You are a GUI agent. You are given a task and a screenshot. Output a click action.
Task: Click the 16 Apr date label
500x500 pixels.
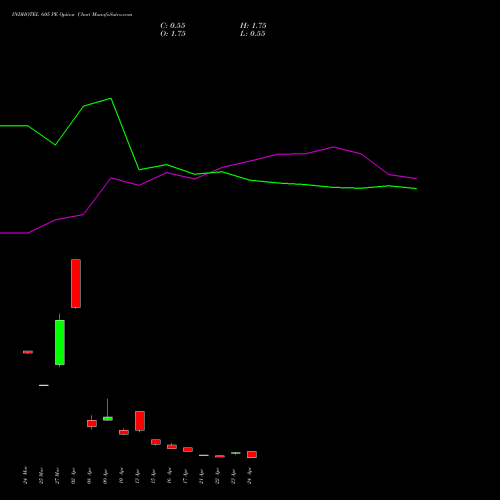pyautogui.click(x=169, y=476)
